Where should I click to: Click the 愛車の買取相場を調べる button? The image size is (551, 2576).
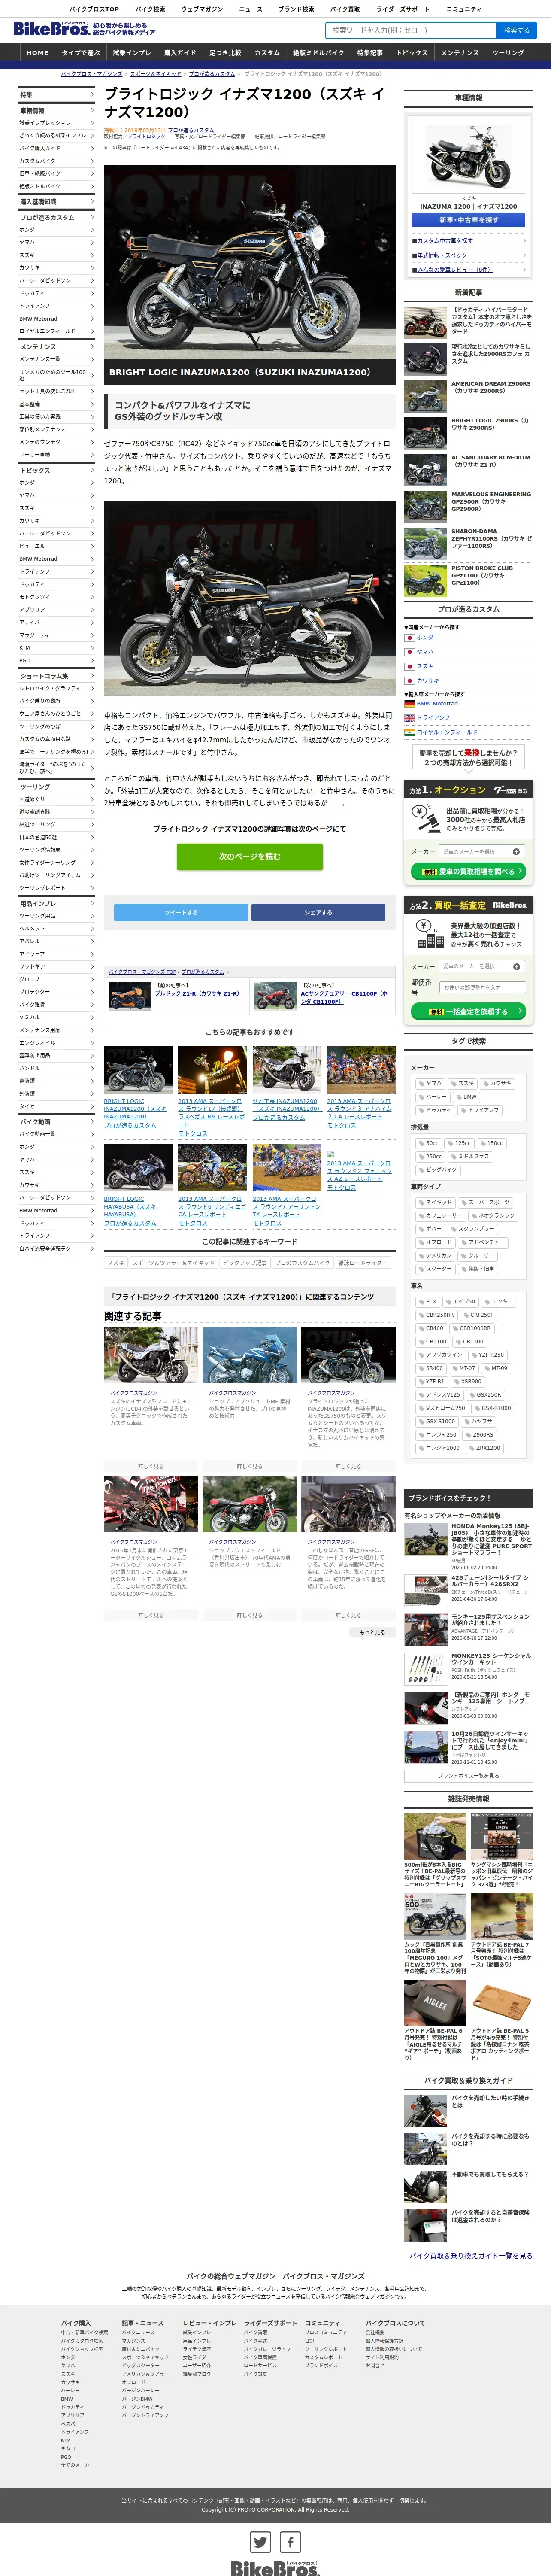[x=468, y=872]
